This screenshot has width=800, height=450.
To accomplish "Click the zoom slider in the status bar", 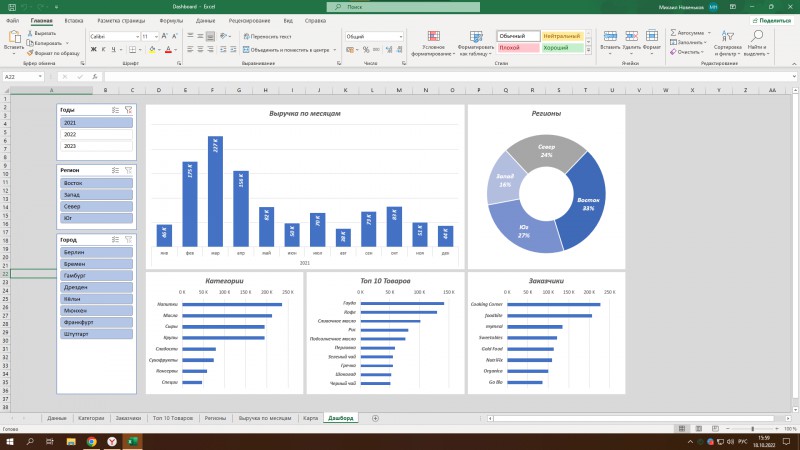I will pos(753,429).
